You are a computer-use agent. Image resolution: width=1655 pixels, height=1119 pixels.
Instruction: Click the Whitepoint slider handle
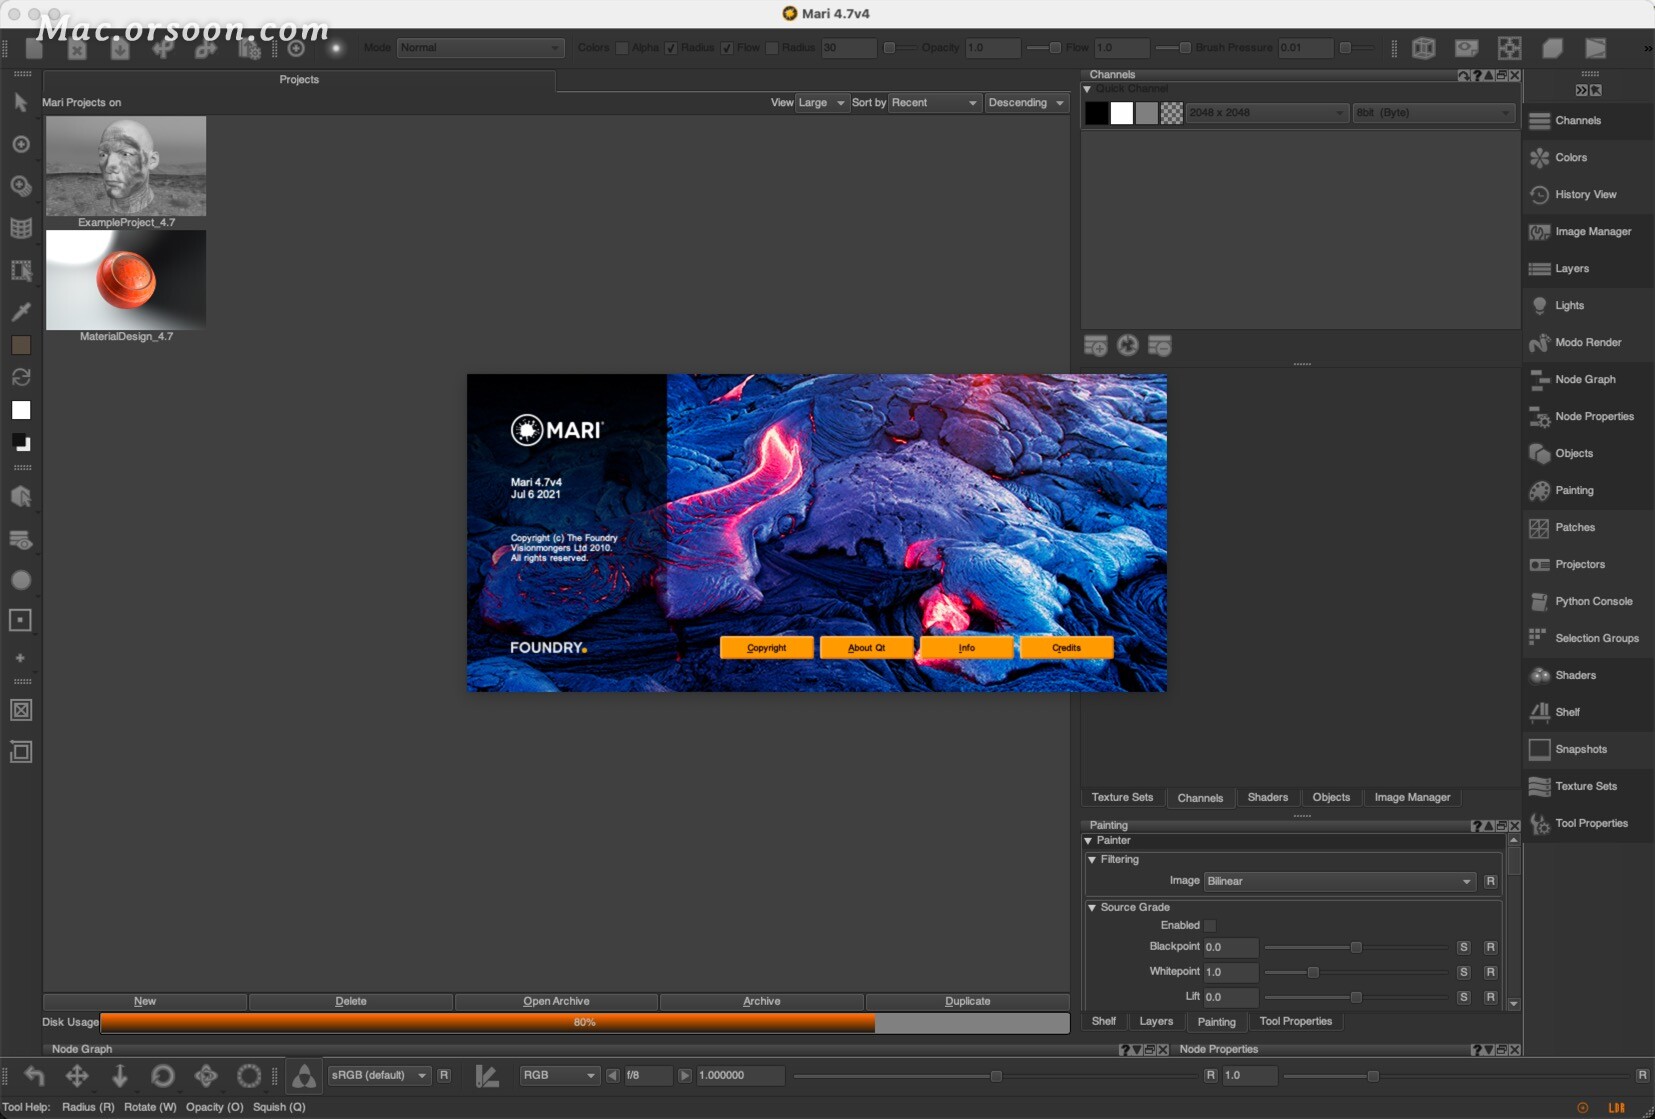click(x=1313, y=973)
